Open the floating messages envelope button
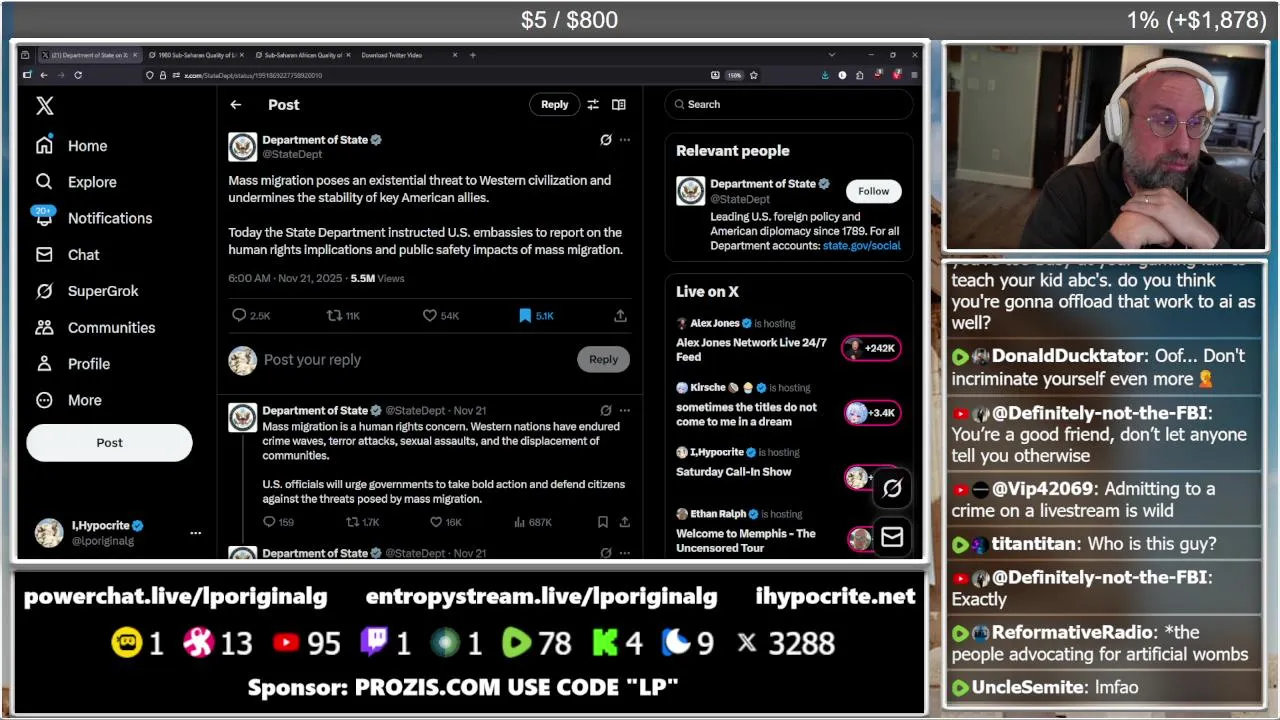The height and width of the screenshot is (720, 1280). [892, 538]
